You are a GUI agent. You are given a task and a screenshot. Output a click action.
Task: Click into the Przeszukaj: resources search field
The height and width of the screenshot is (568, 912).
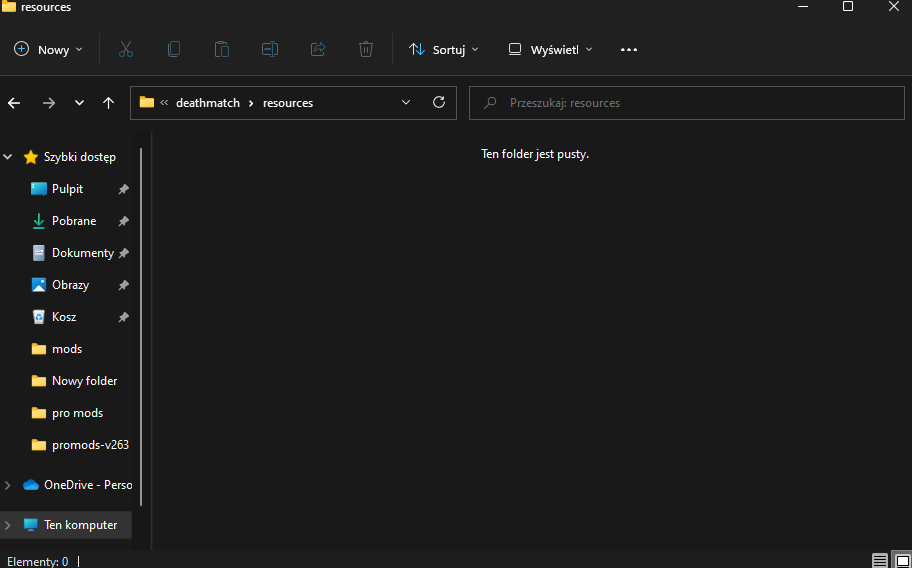pos(686,103)
